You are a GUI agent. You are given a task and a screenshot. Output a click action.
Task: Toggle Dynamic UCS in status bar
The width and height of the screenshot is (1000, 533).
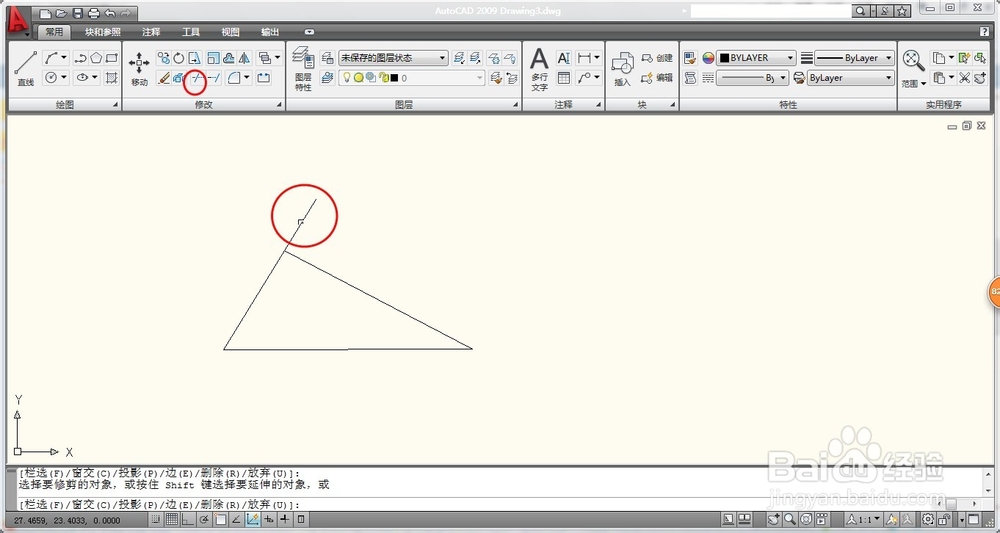pos(253,520)
